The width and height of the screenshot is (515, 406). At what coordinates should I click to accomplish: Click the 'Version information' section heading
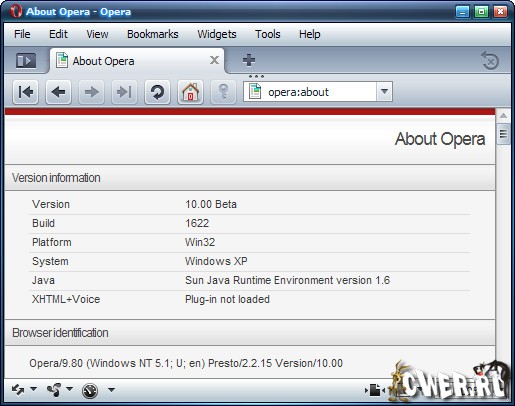tap(56, 178)
